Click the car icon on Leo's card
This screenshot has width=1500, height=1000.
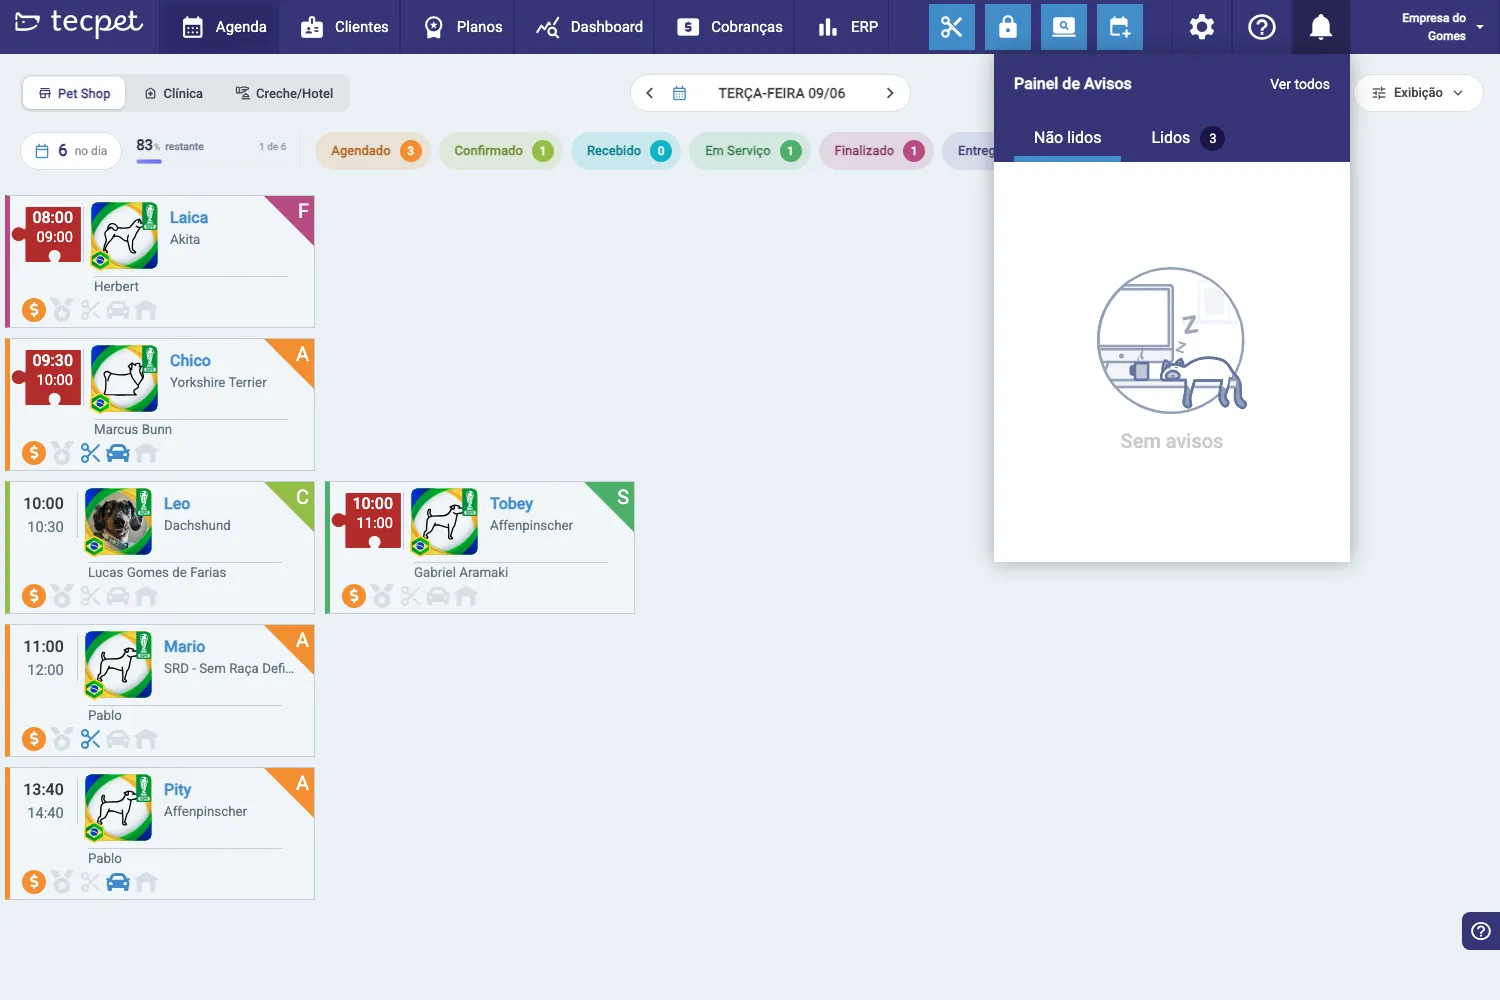coord(118,596)
